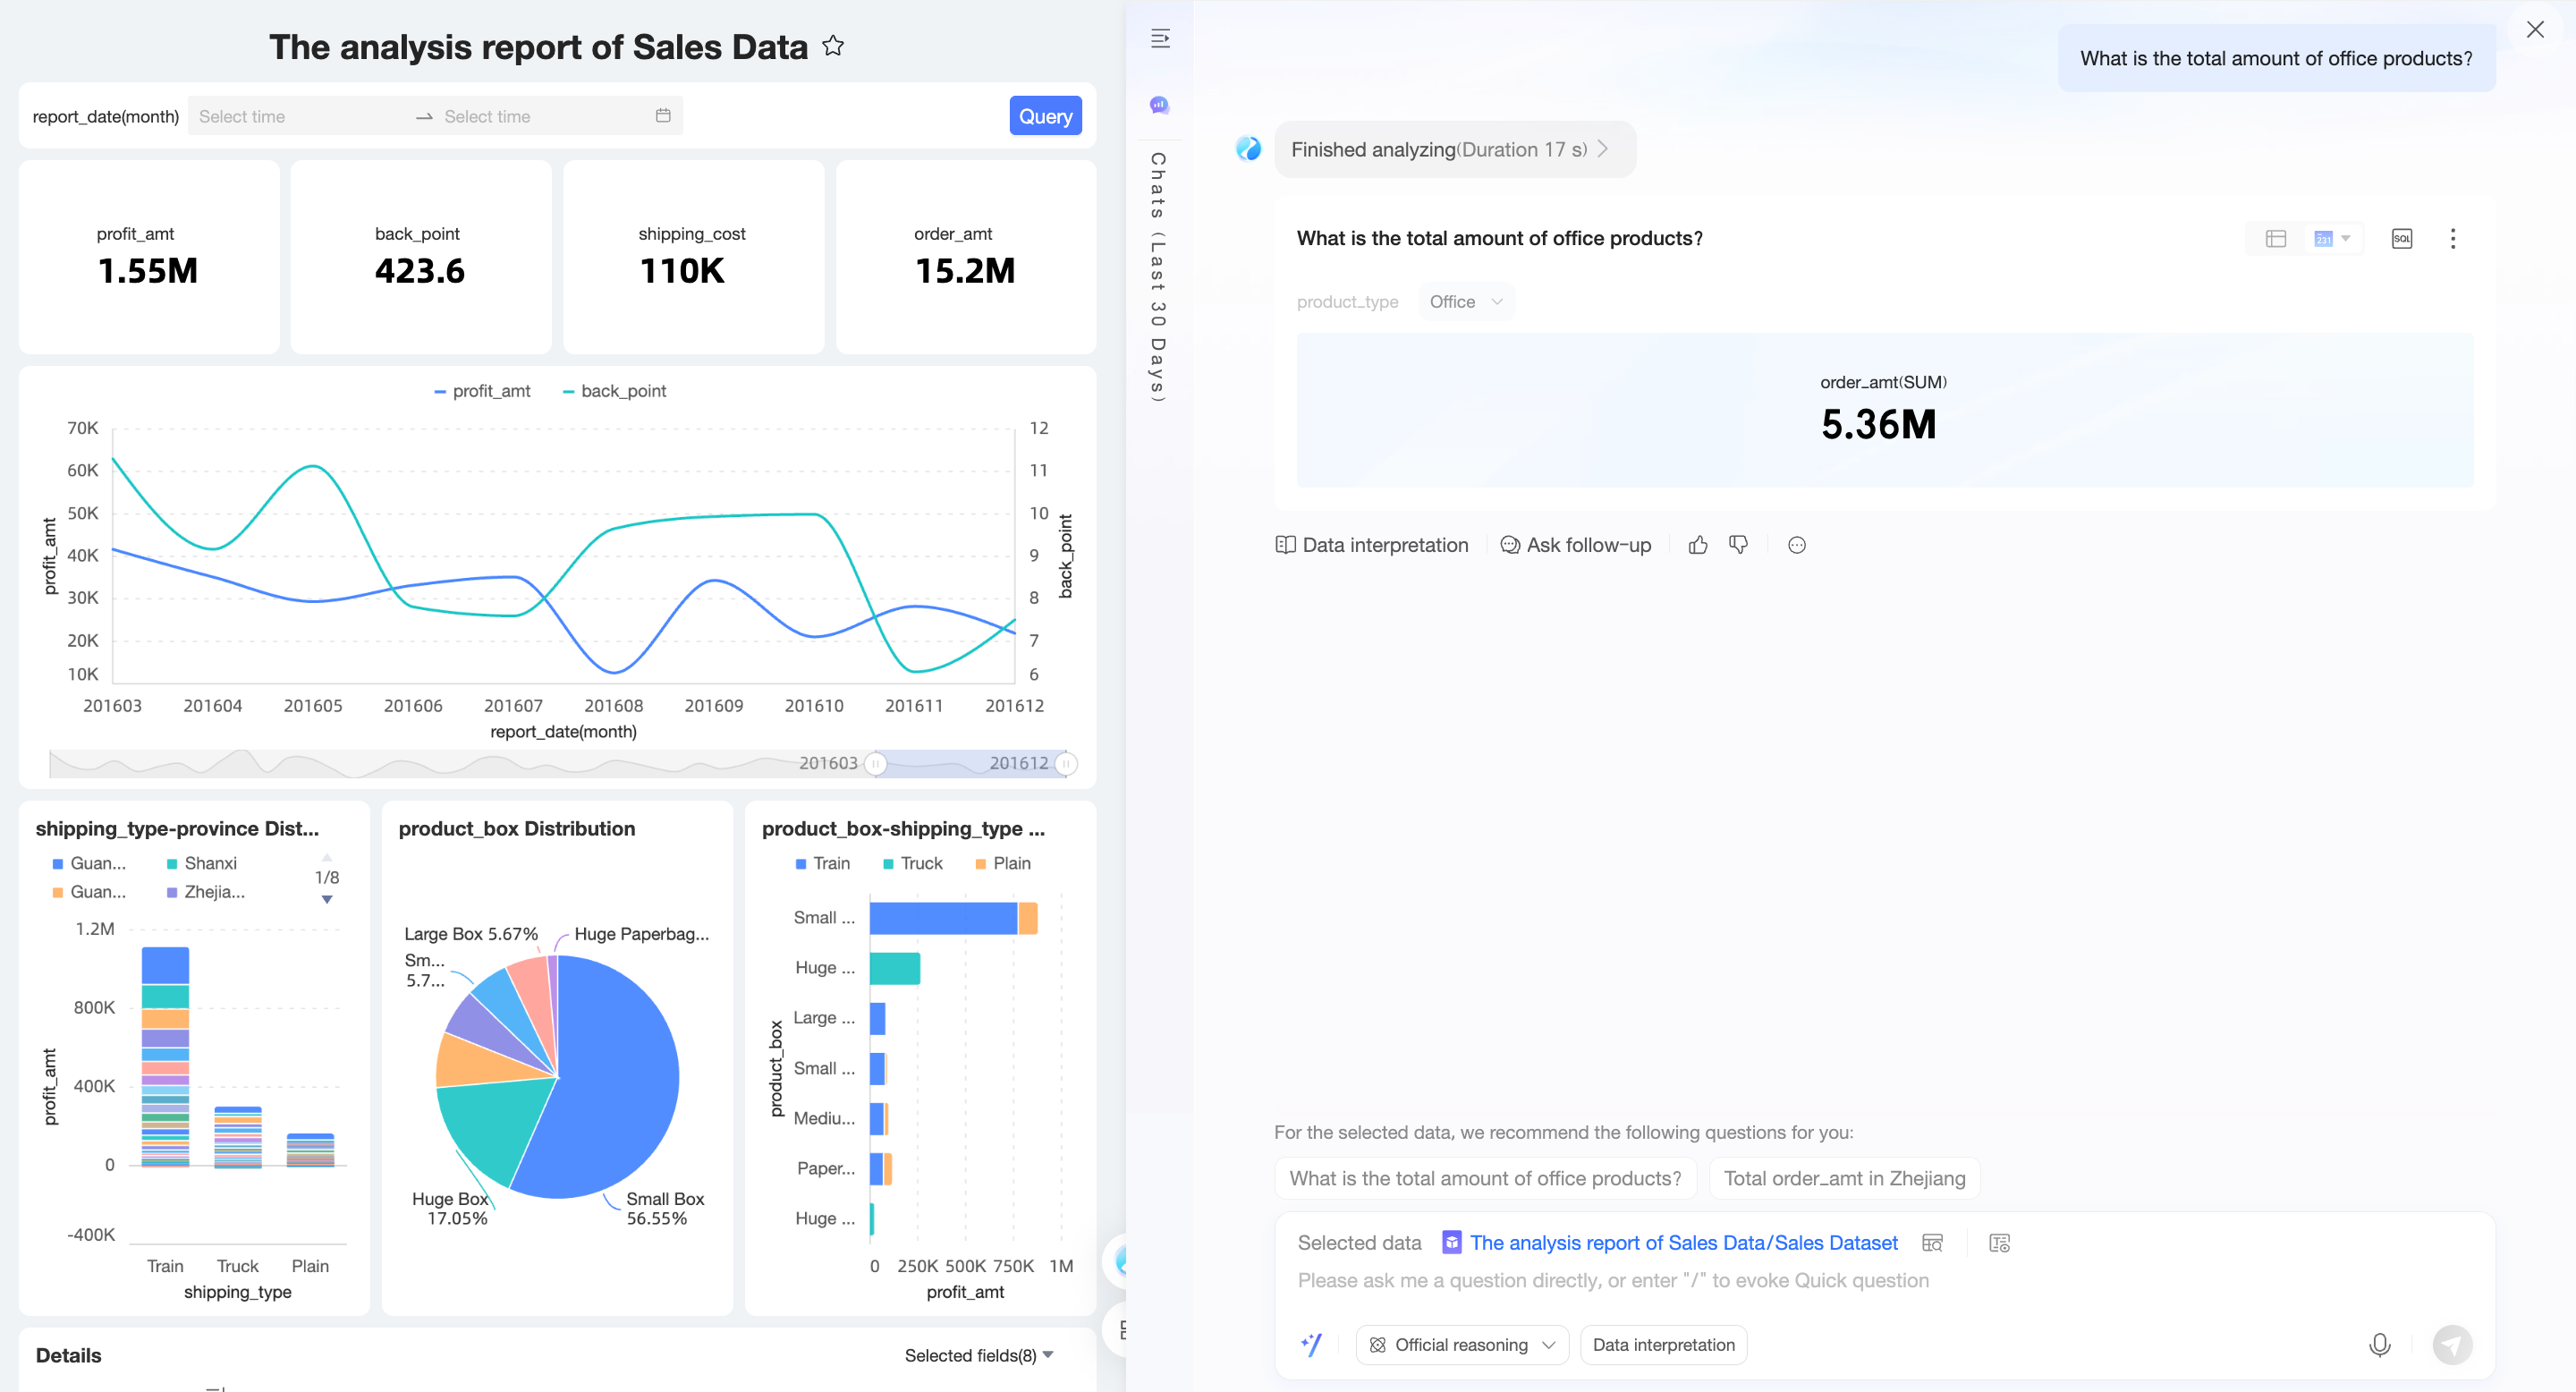The width and height of the screenshot is (2576, 1392).
Task: Star the Sales Data report title
Action: (833, 46)
